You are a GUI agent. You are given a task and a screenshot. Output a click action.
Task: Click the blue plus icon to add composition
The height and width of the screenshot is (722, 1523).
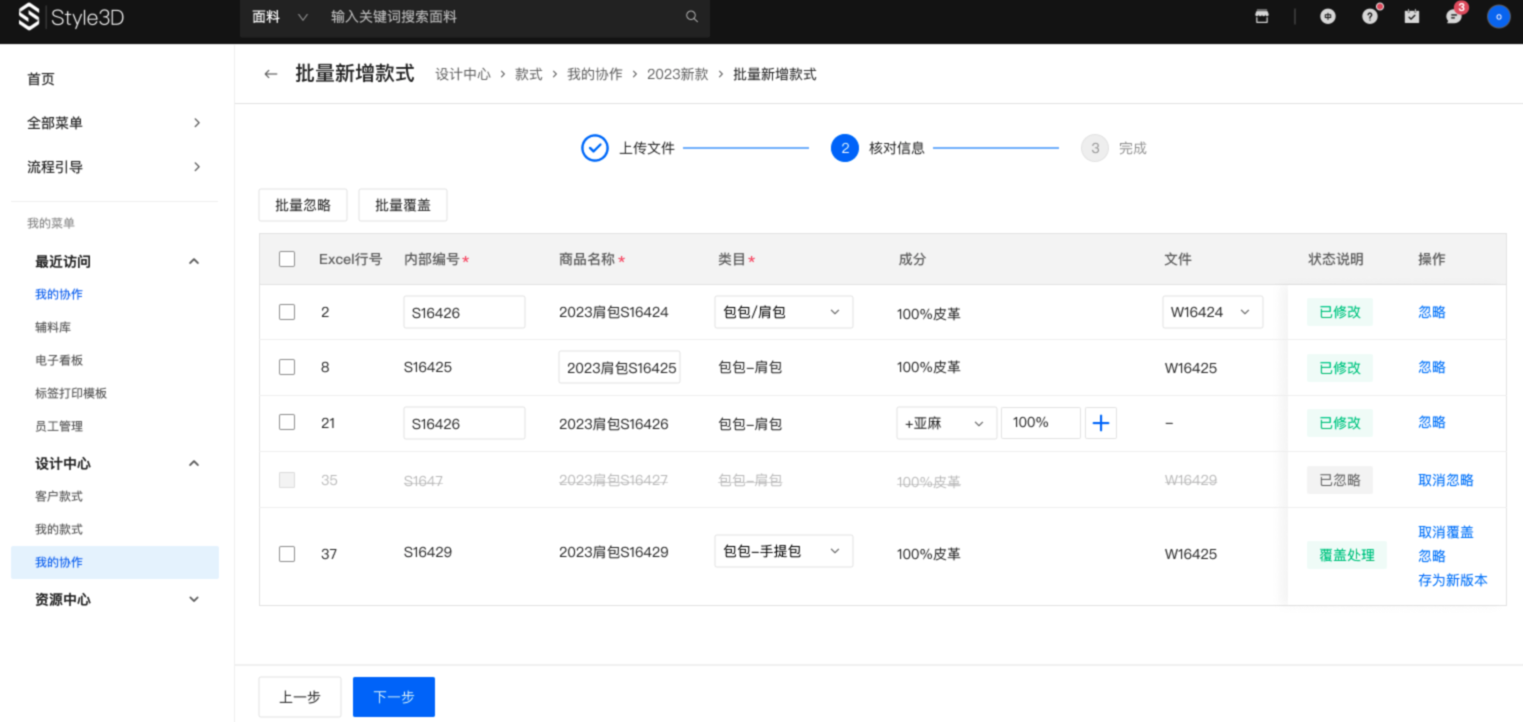pos(1101,423)
